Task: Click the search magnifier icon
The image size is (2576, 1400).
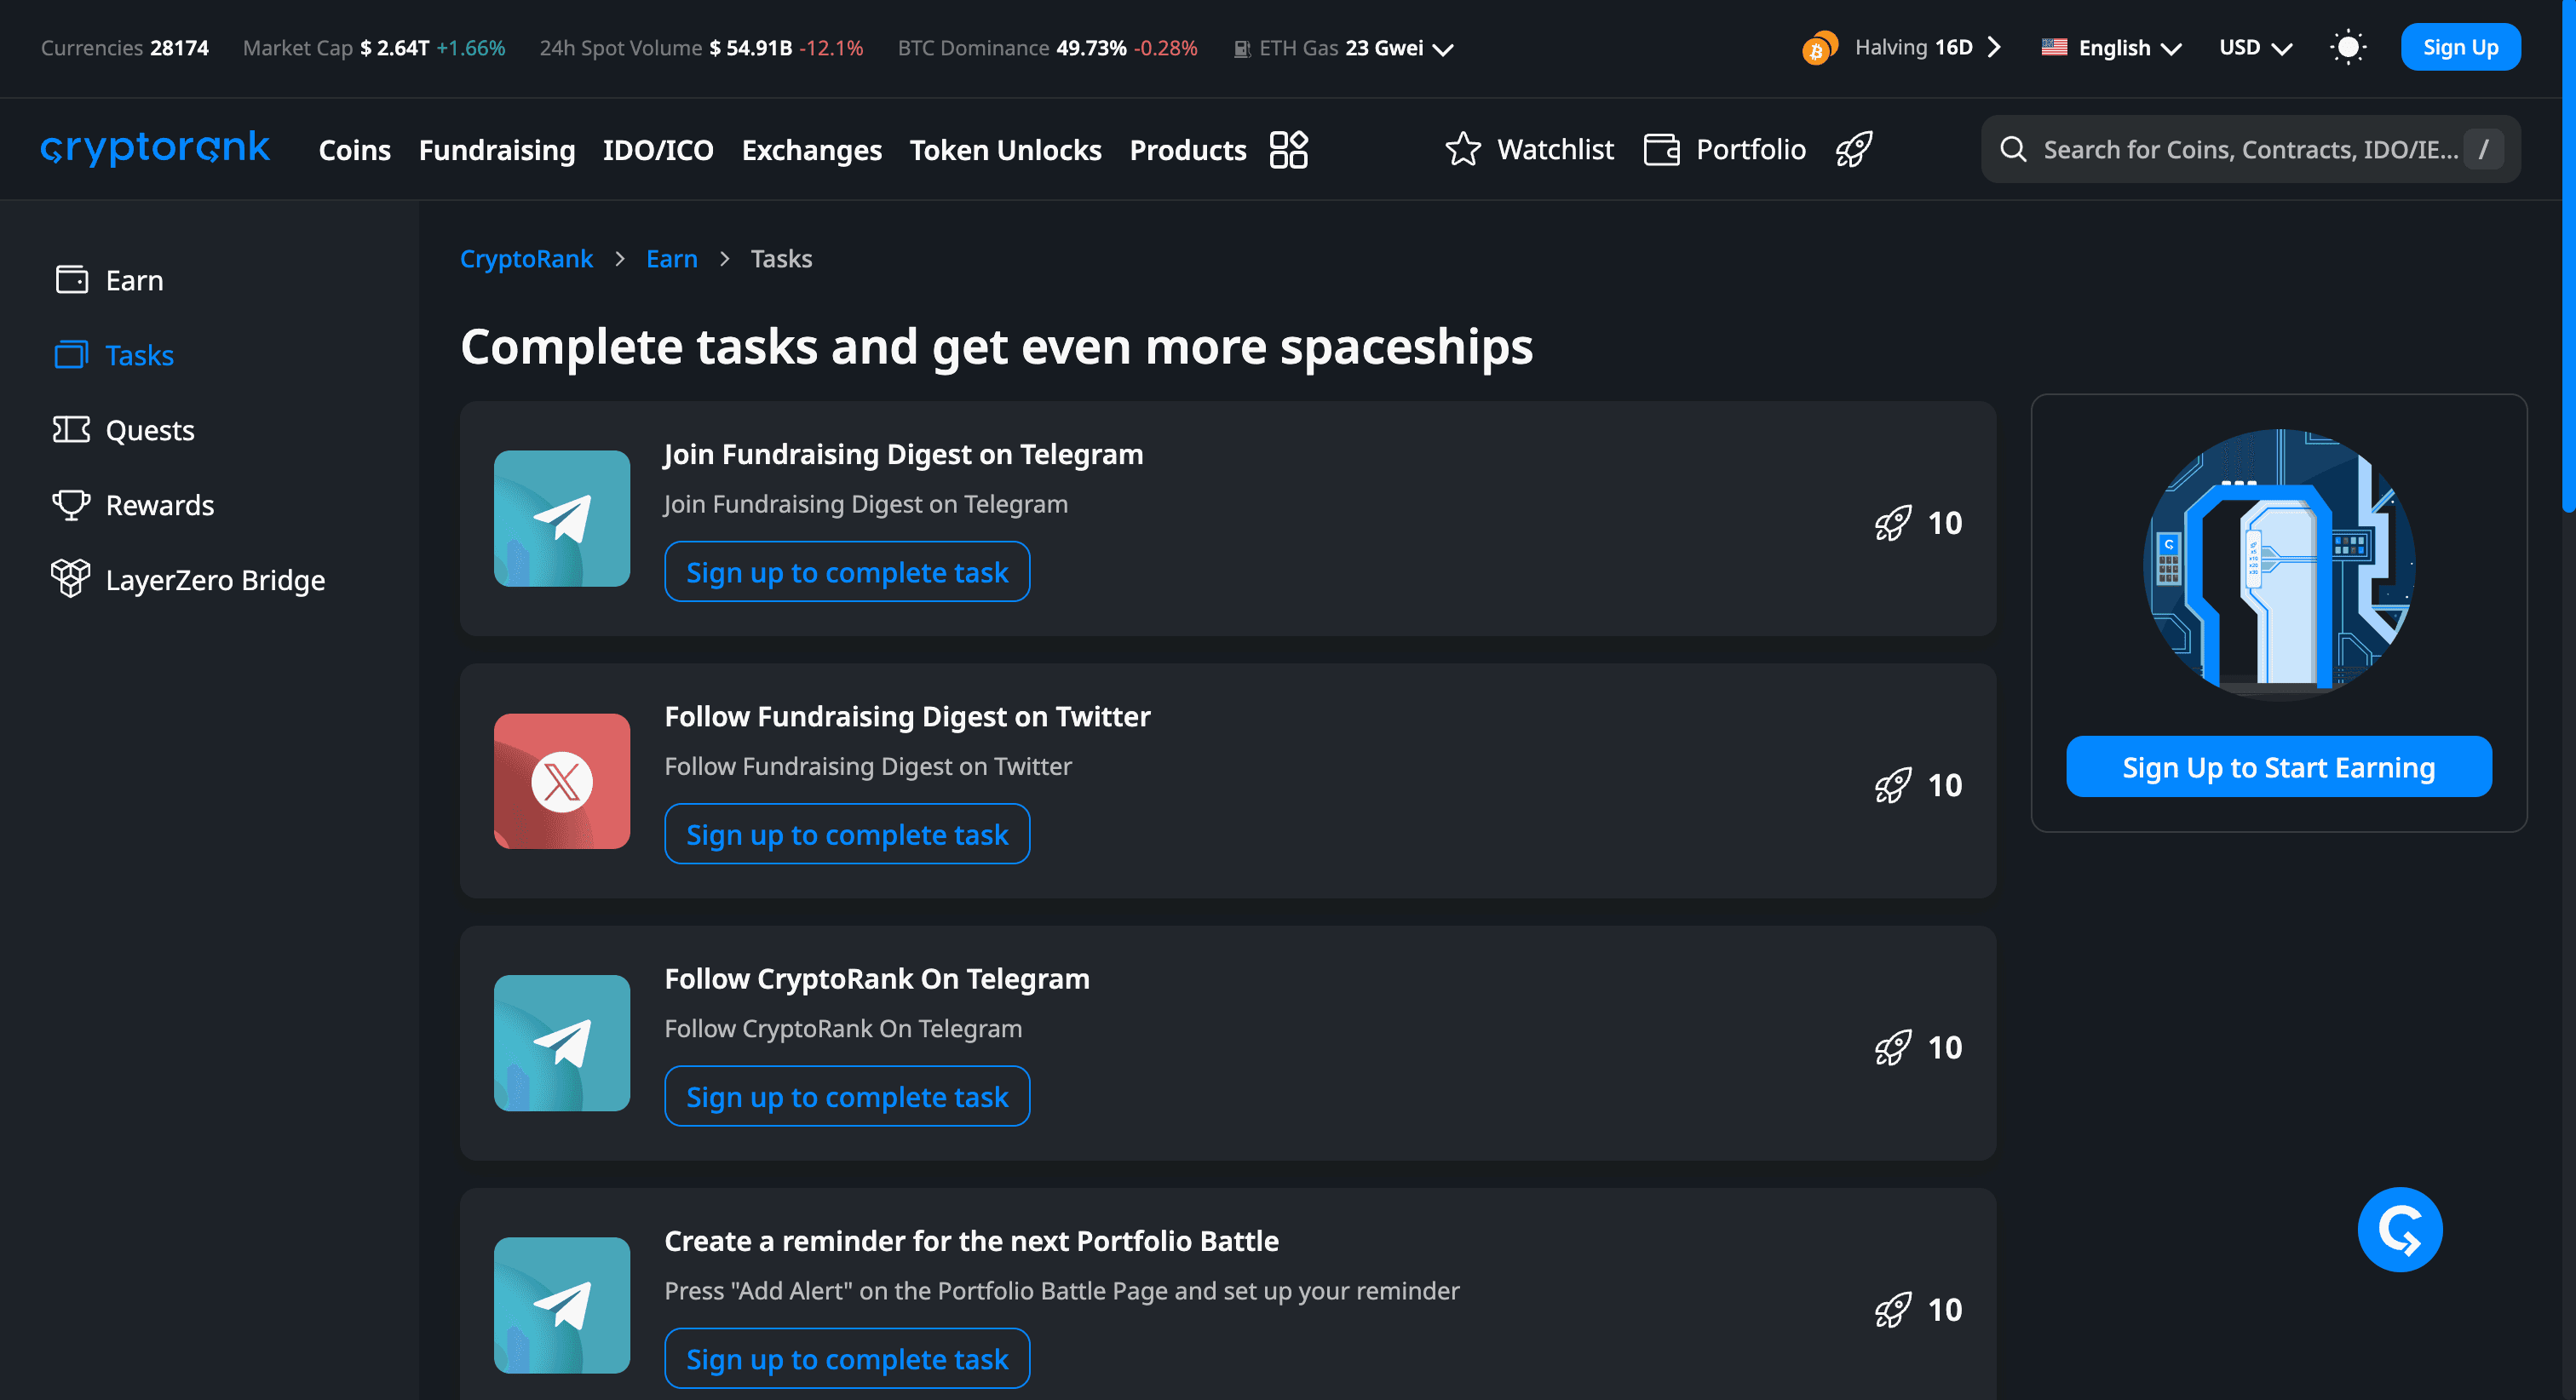Action: 2012,149
